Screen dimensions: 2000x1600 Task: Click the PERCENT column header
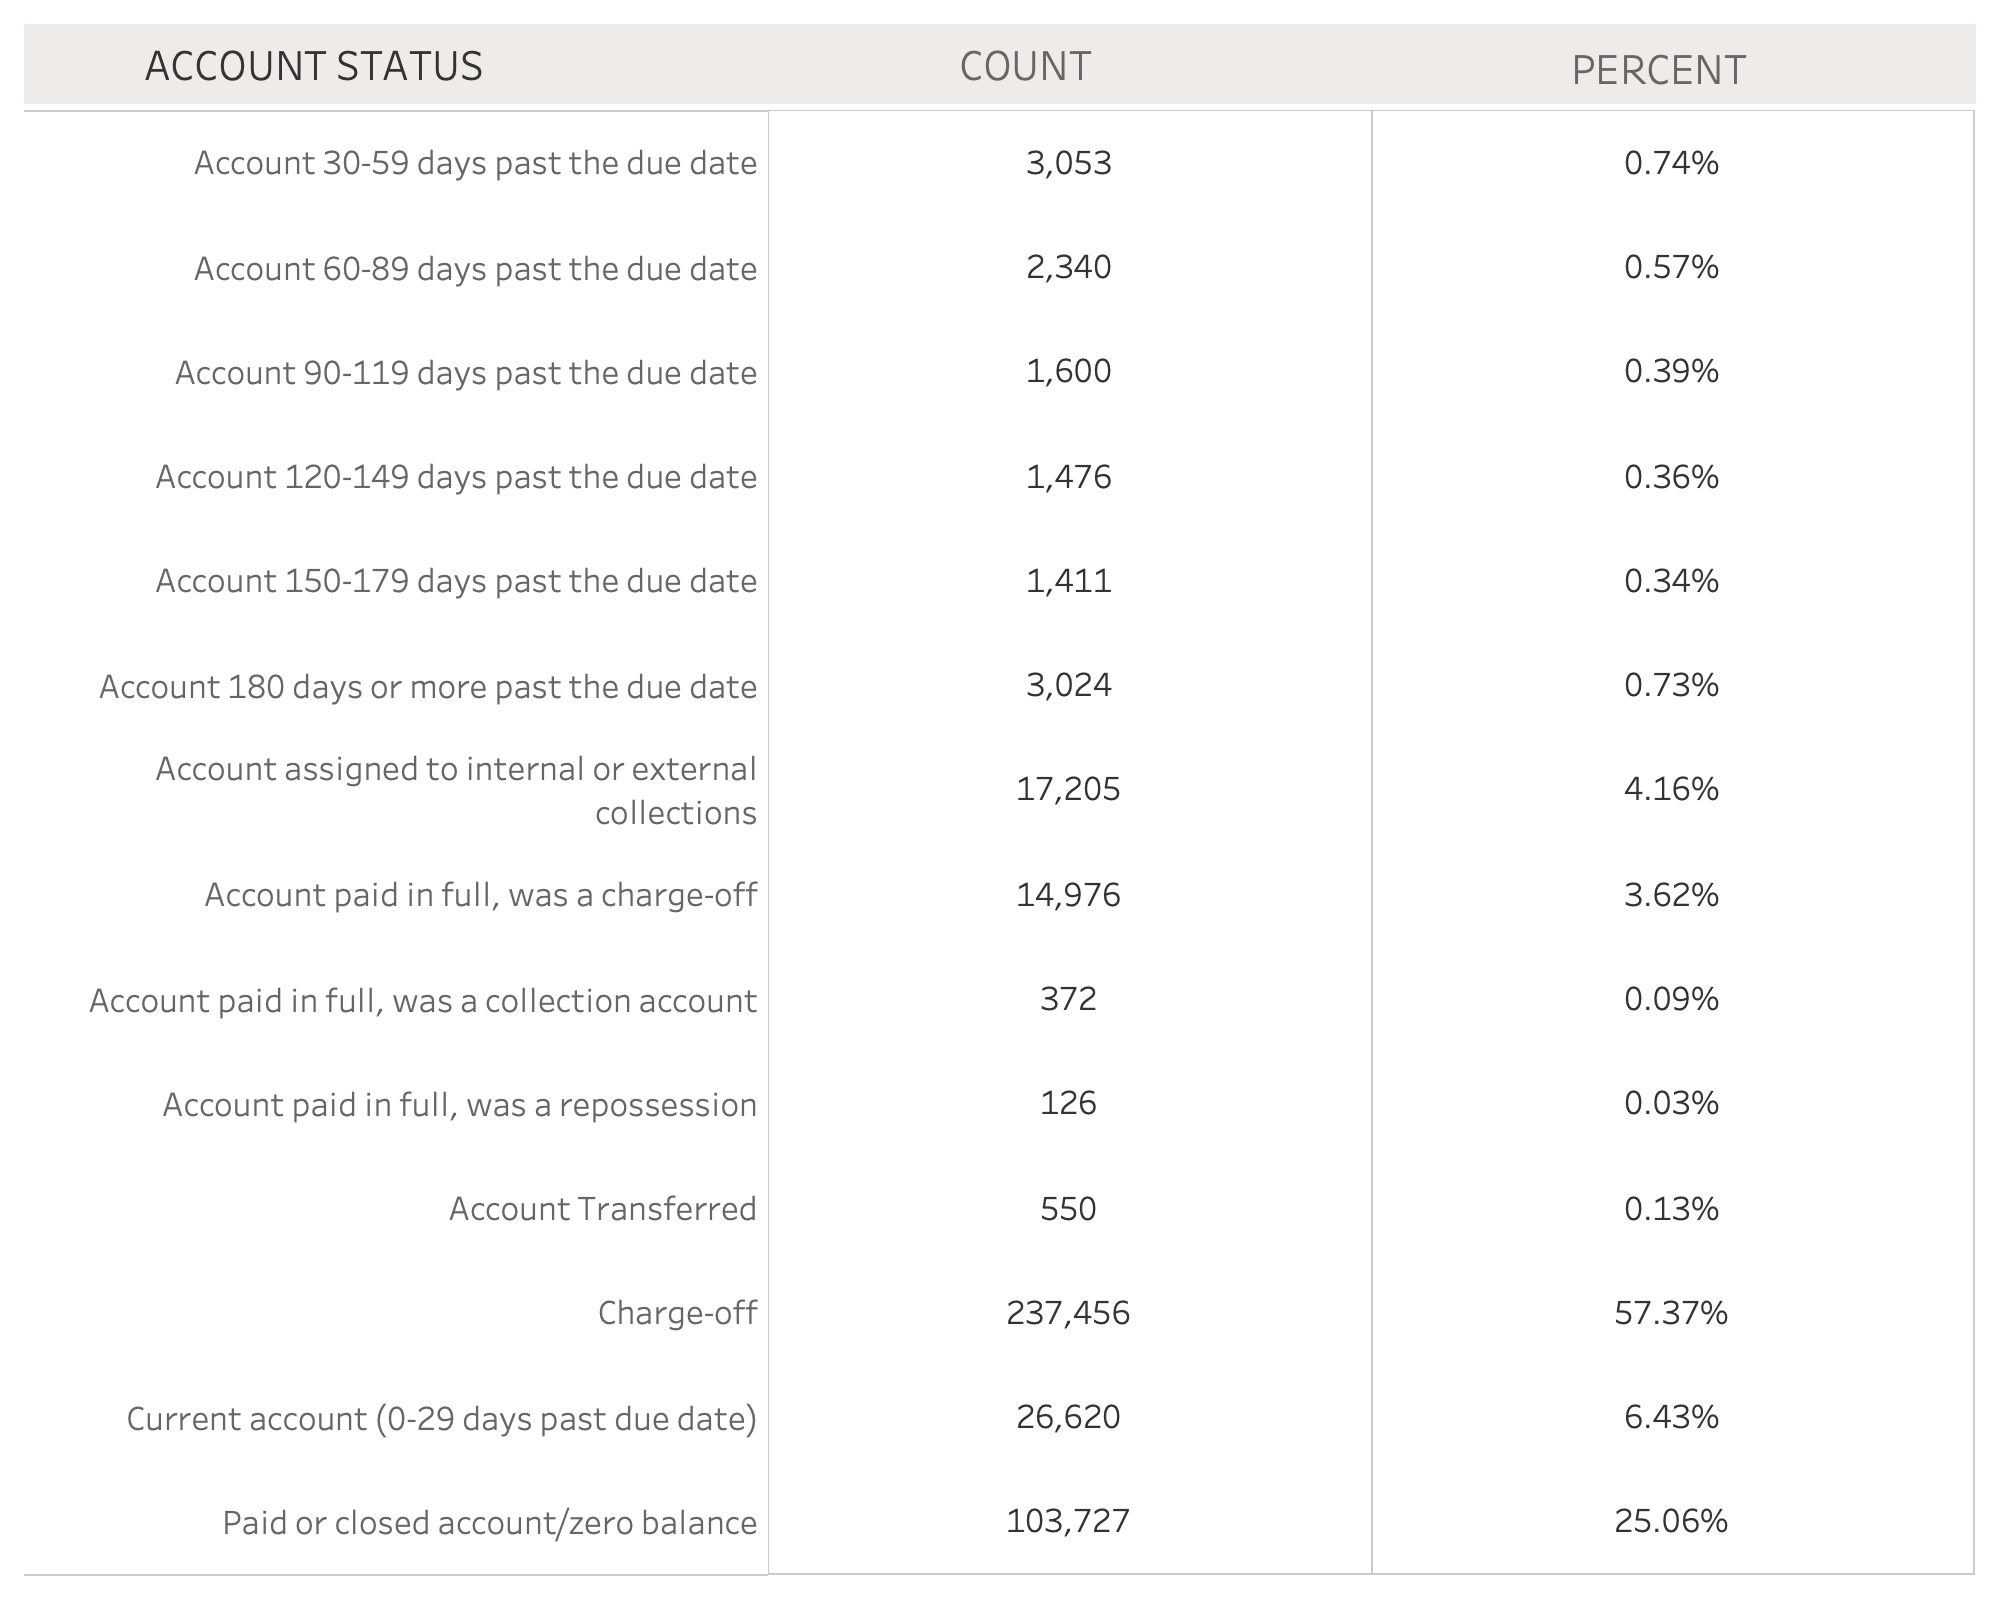point(1658,71)
